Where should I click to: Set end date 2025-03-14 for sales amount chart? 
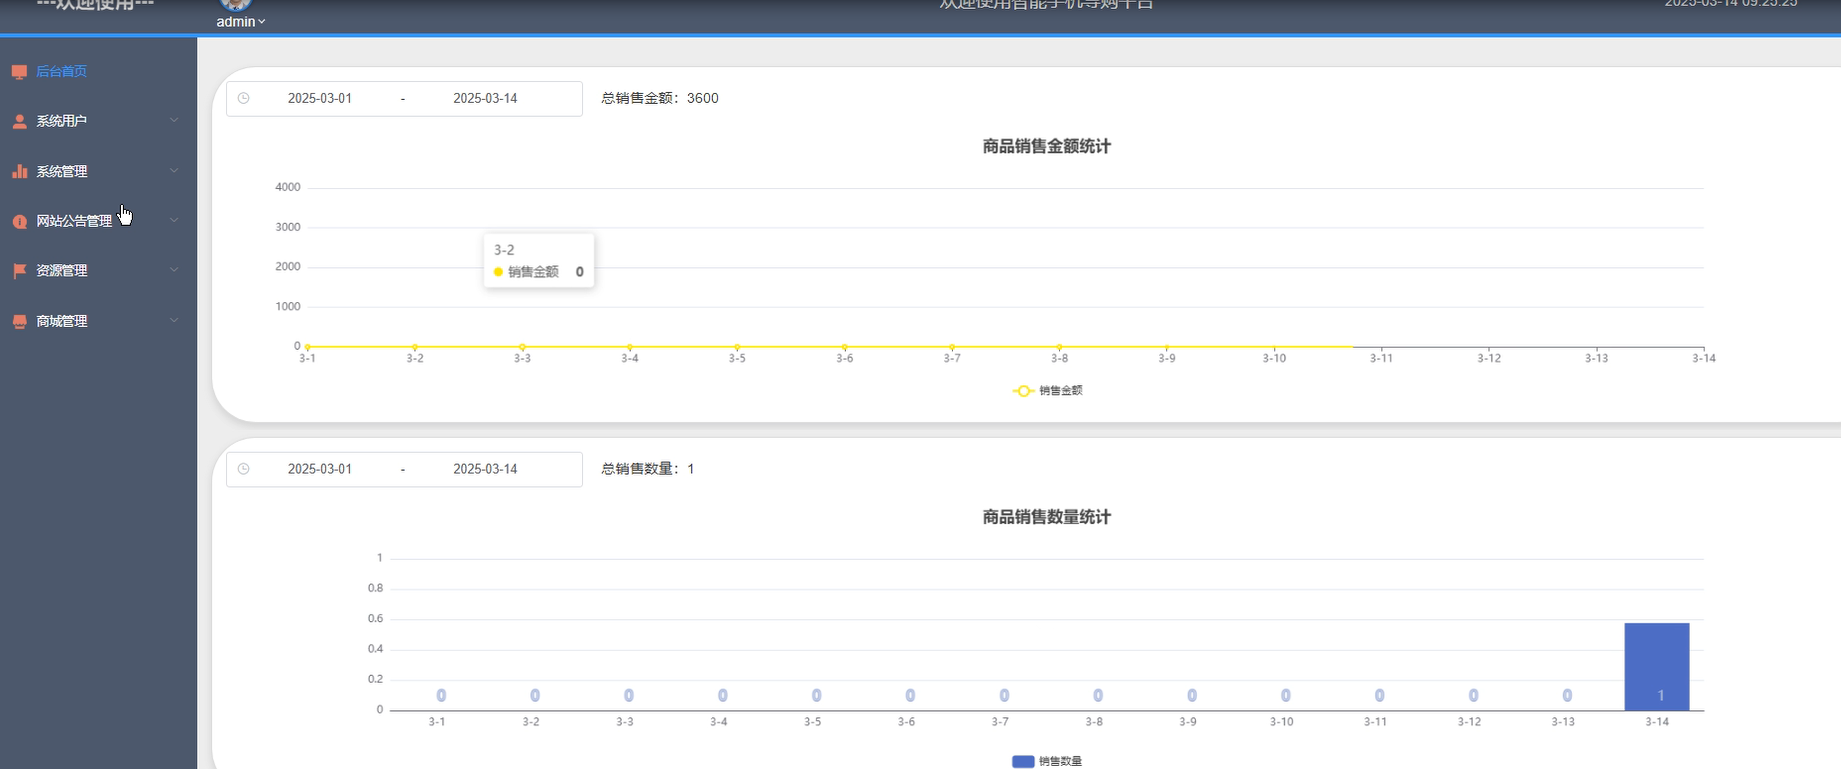coord(485,98)
